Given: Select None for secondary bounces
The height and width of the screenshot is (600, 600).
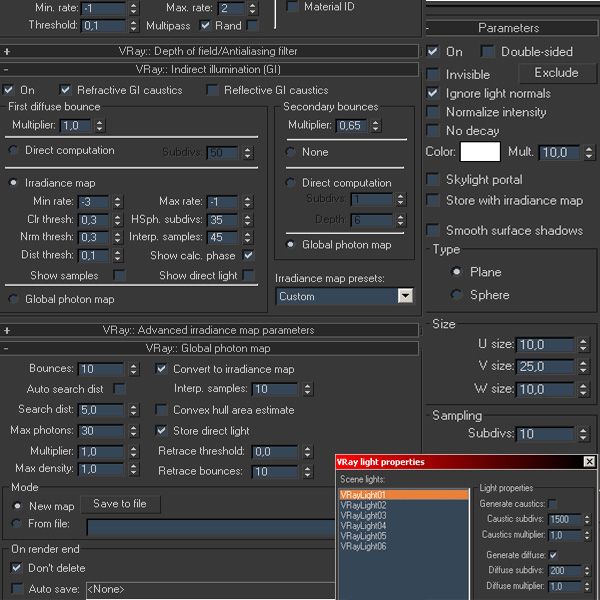Looking at the screenshot, I should pyautogui.click(x=290, y=152).
